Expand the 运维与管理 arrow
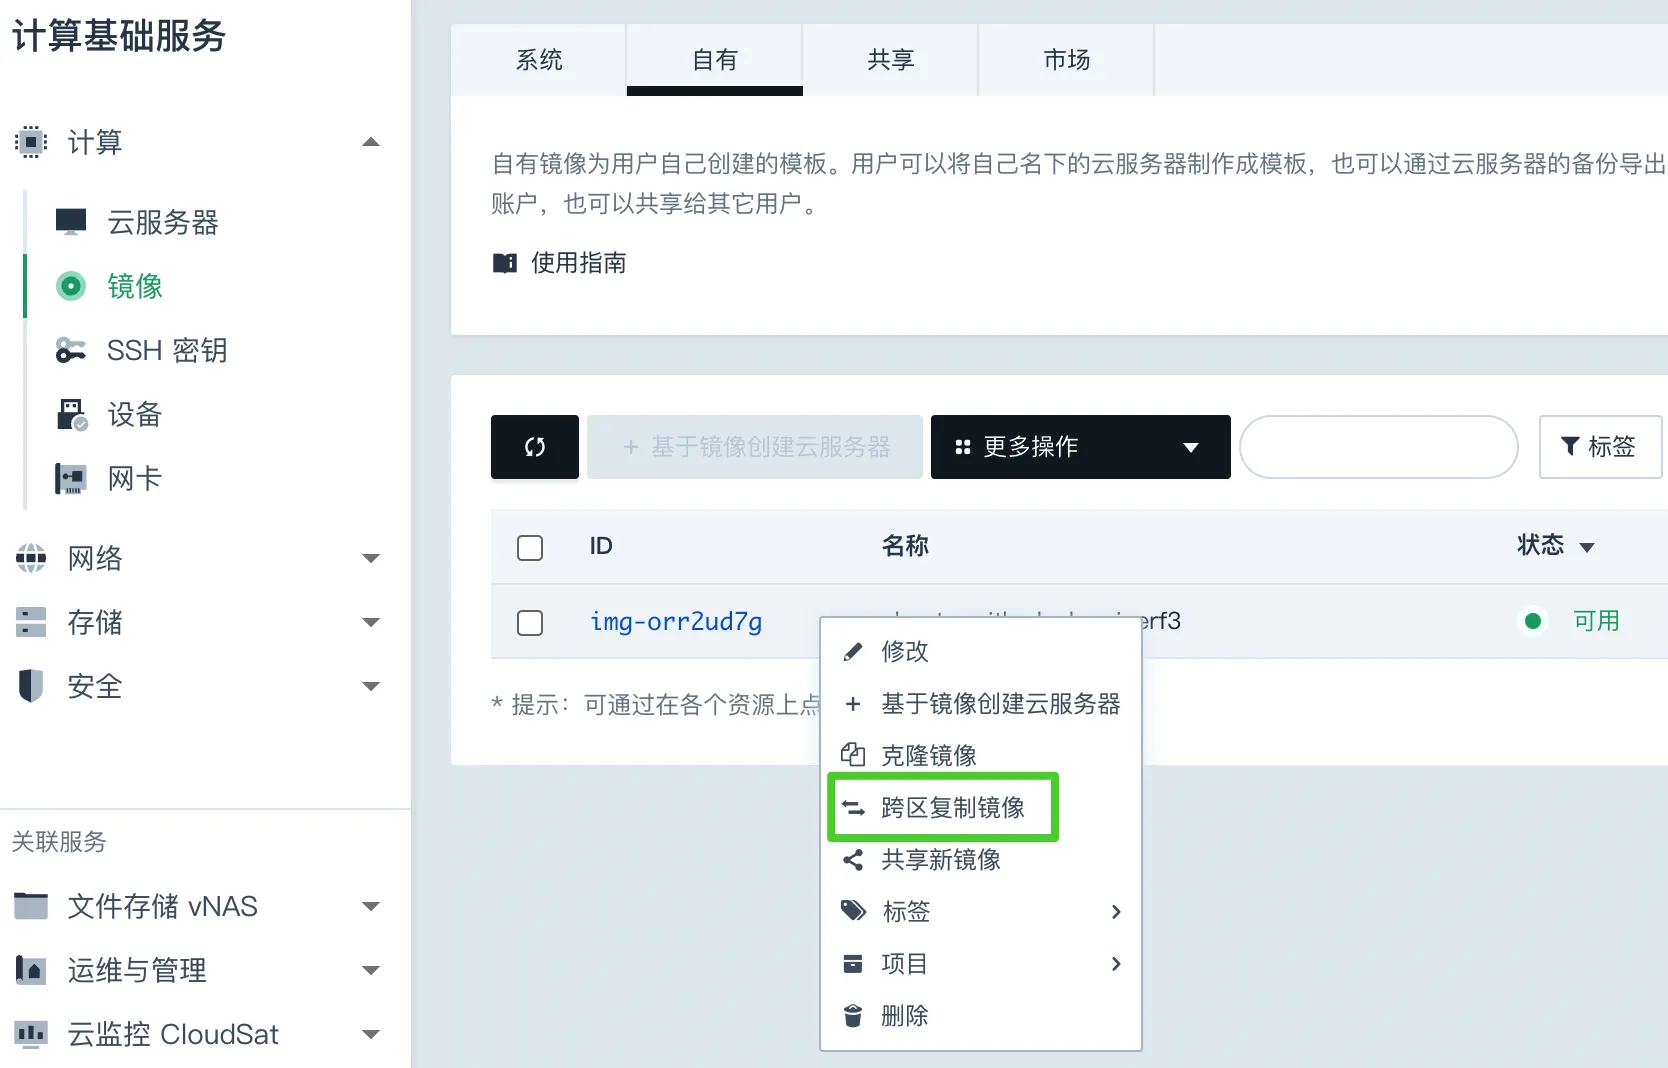 [371, 970]
